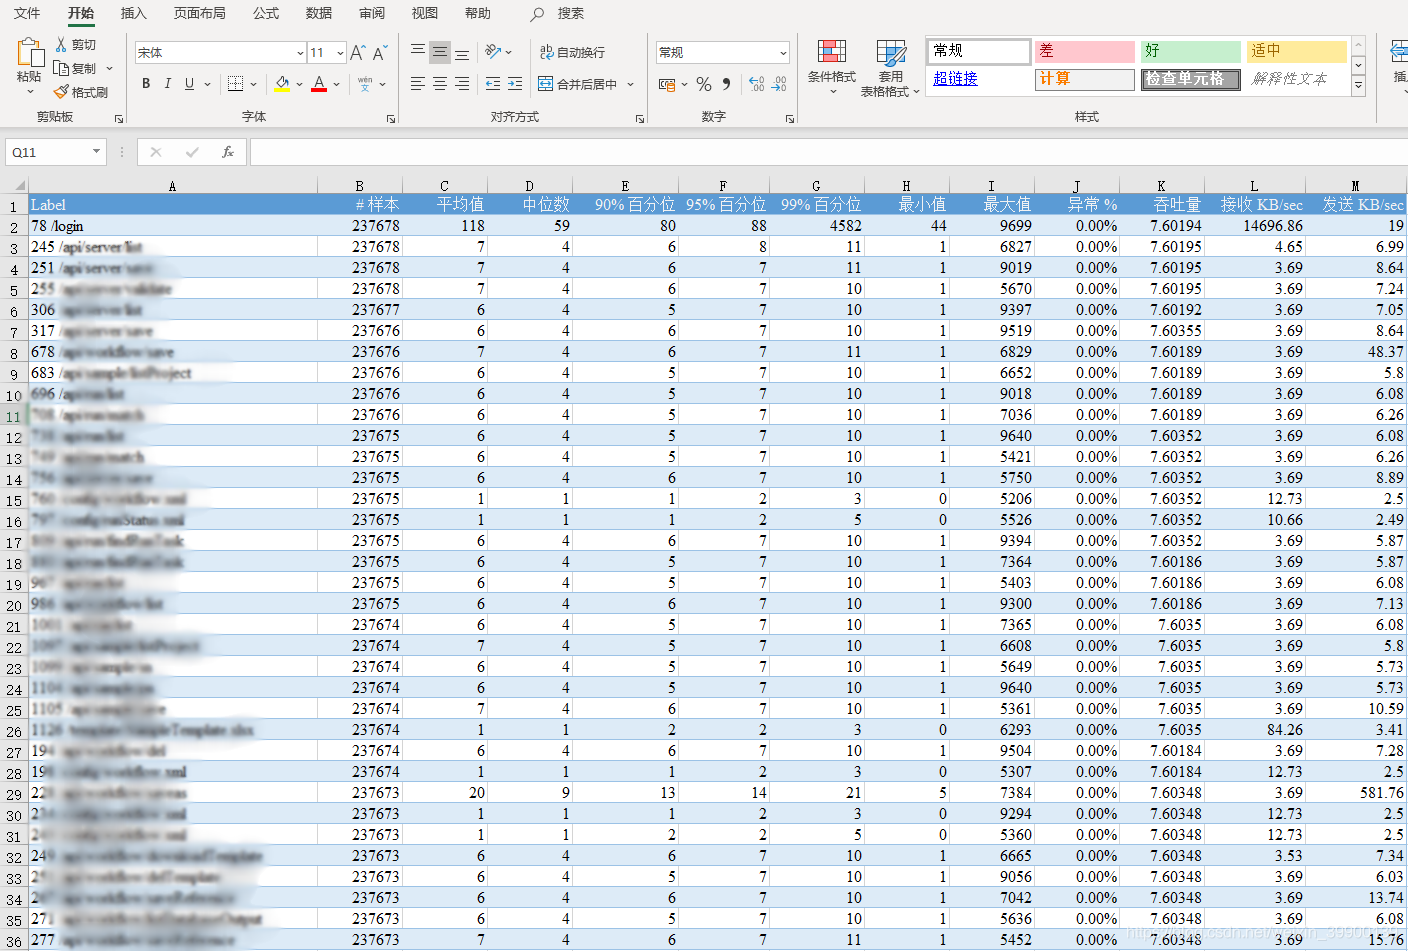The height and width of the screenshot is (951, 1408).
Task: Click the phonetic guide wén icon
Action: pyautogui.click(x=365, y=84)
